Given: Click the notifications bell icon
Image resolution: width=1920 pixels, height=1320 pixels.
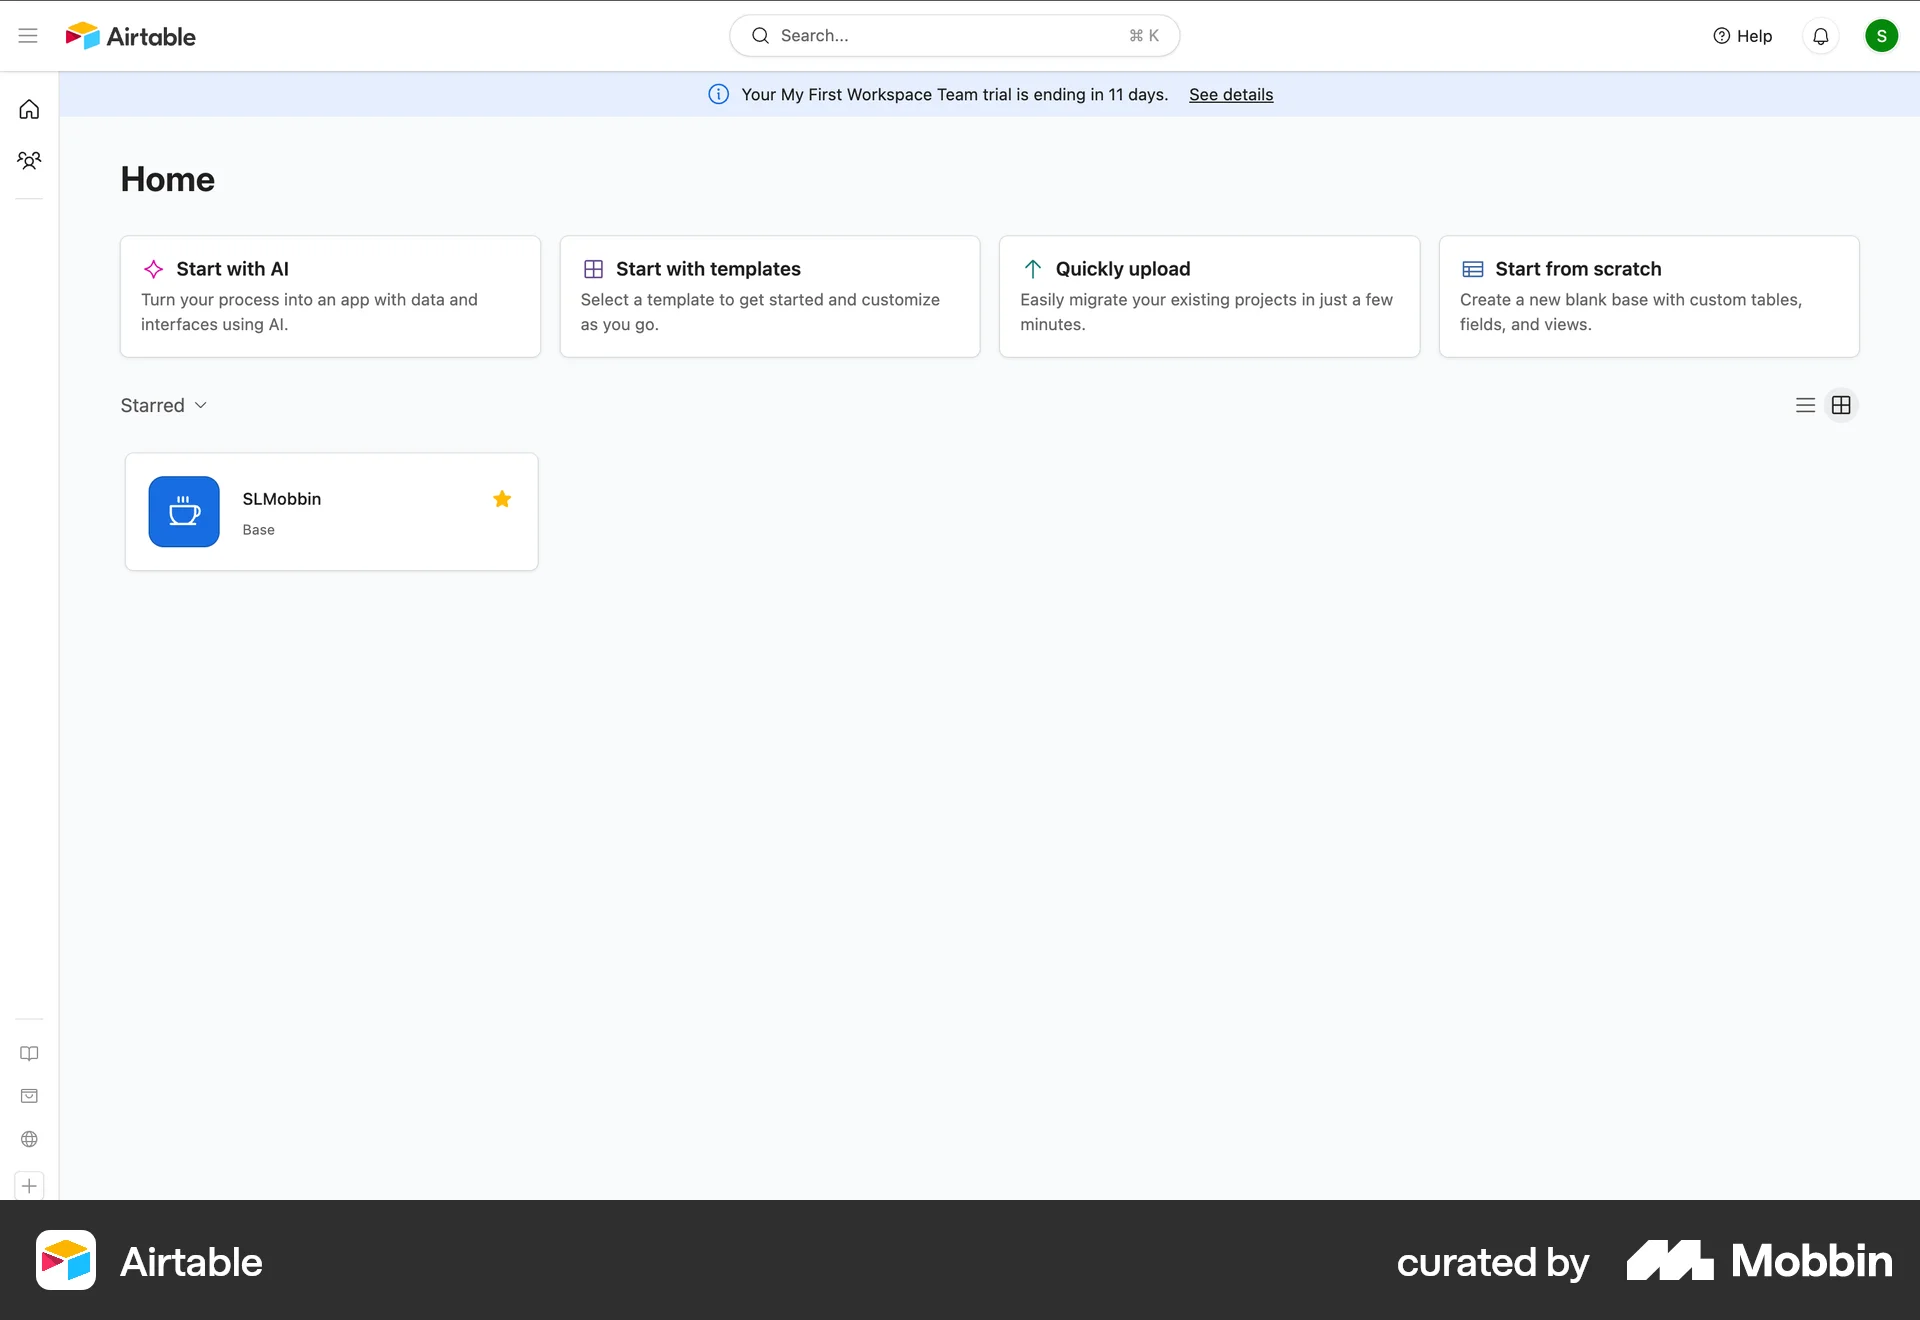Looking at the screenshot, I should pyautogui.click(x=1820, y=35).
